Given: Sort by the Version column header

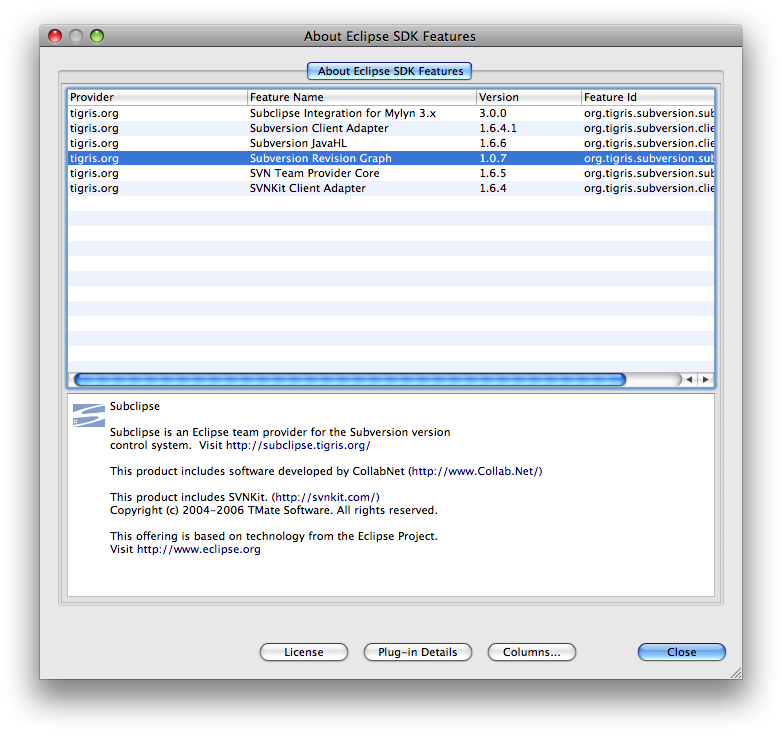Looking at the screenshot, I should 529,97.
